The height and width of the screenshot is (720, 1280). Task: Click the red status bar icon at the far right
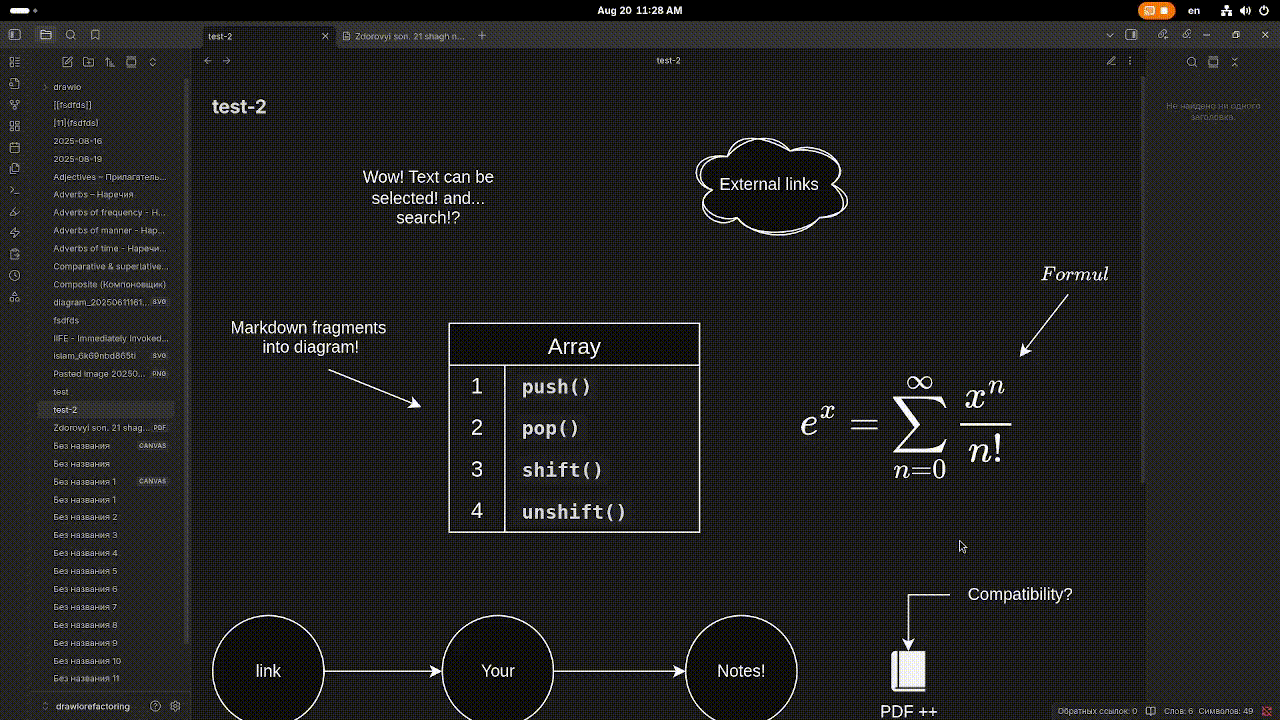point(1266,711)
